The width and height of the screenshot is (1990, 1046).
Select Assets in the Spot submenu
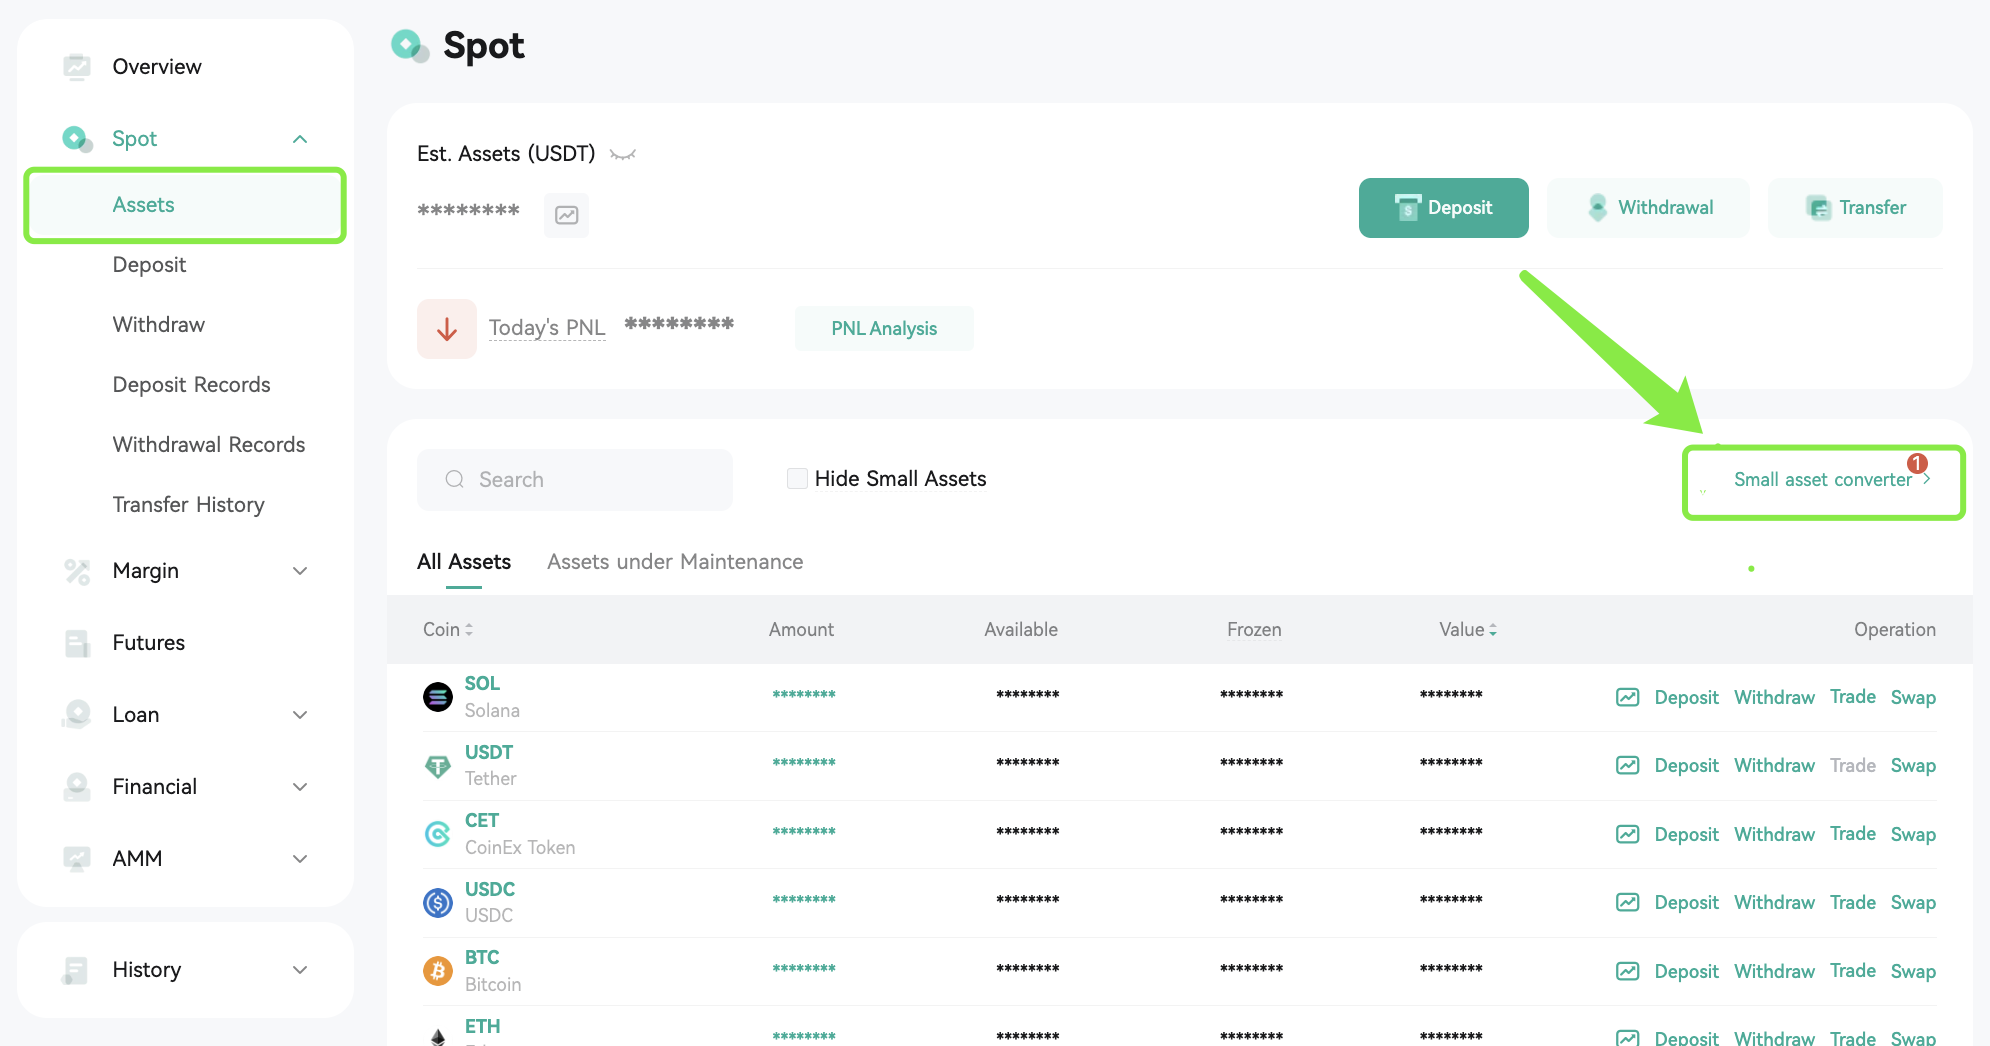pos(186,205)
